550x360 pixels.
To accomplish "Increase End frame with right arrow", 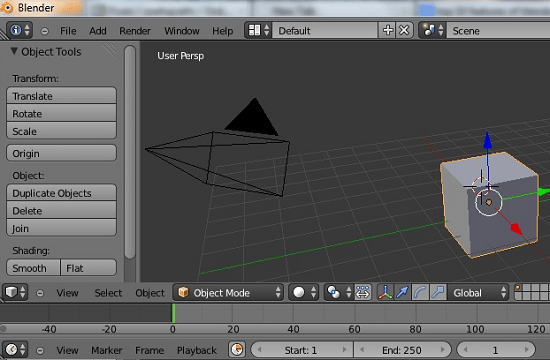I will click(x=443, y=349).
